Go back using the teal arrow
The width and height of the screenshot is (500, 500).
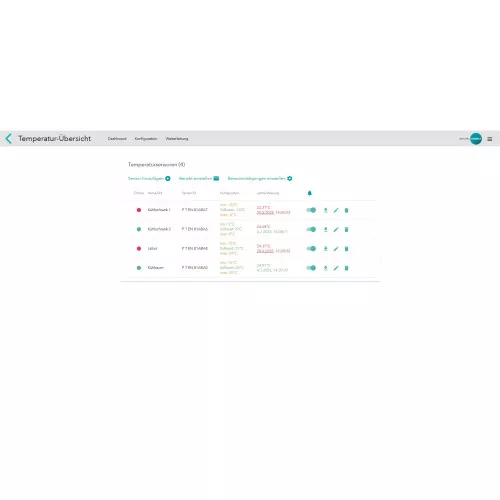(9, 138)
